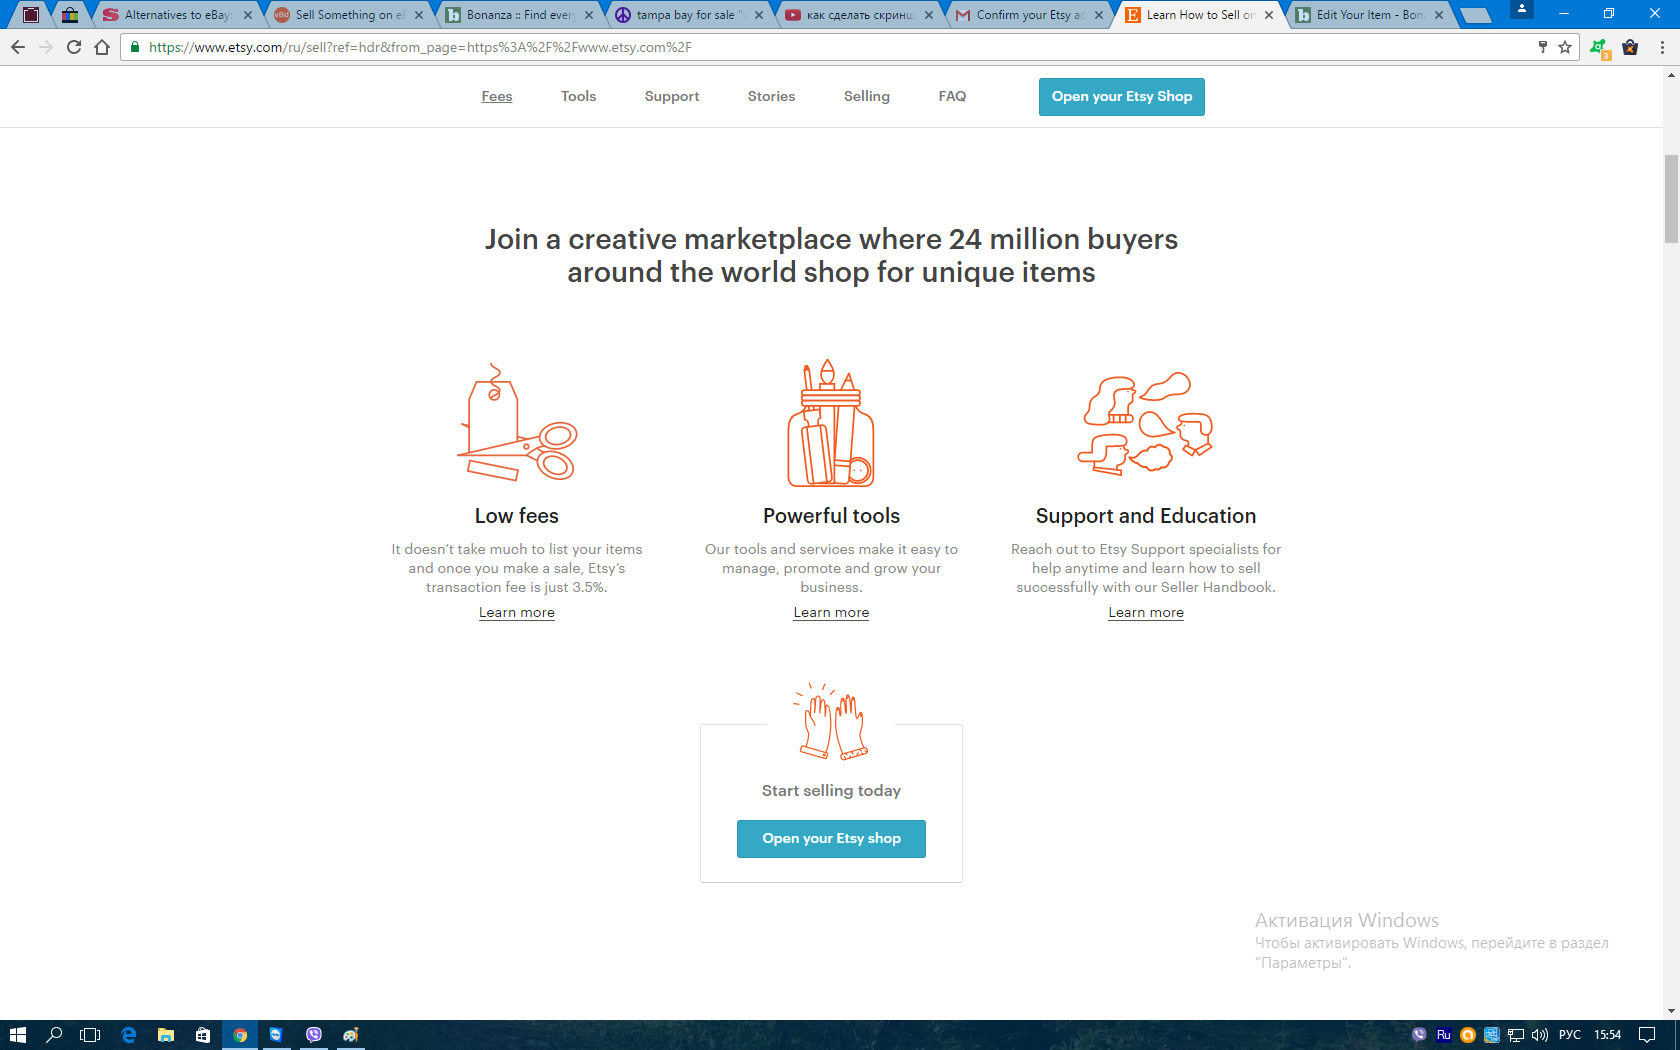Navigate to the Selling section
Viewport: 1680px width, 1050px height.
point(866,96)
